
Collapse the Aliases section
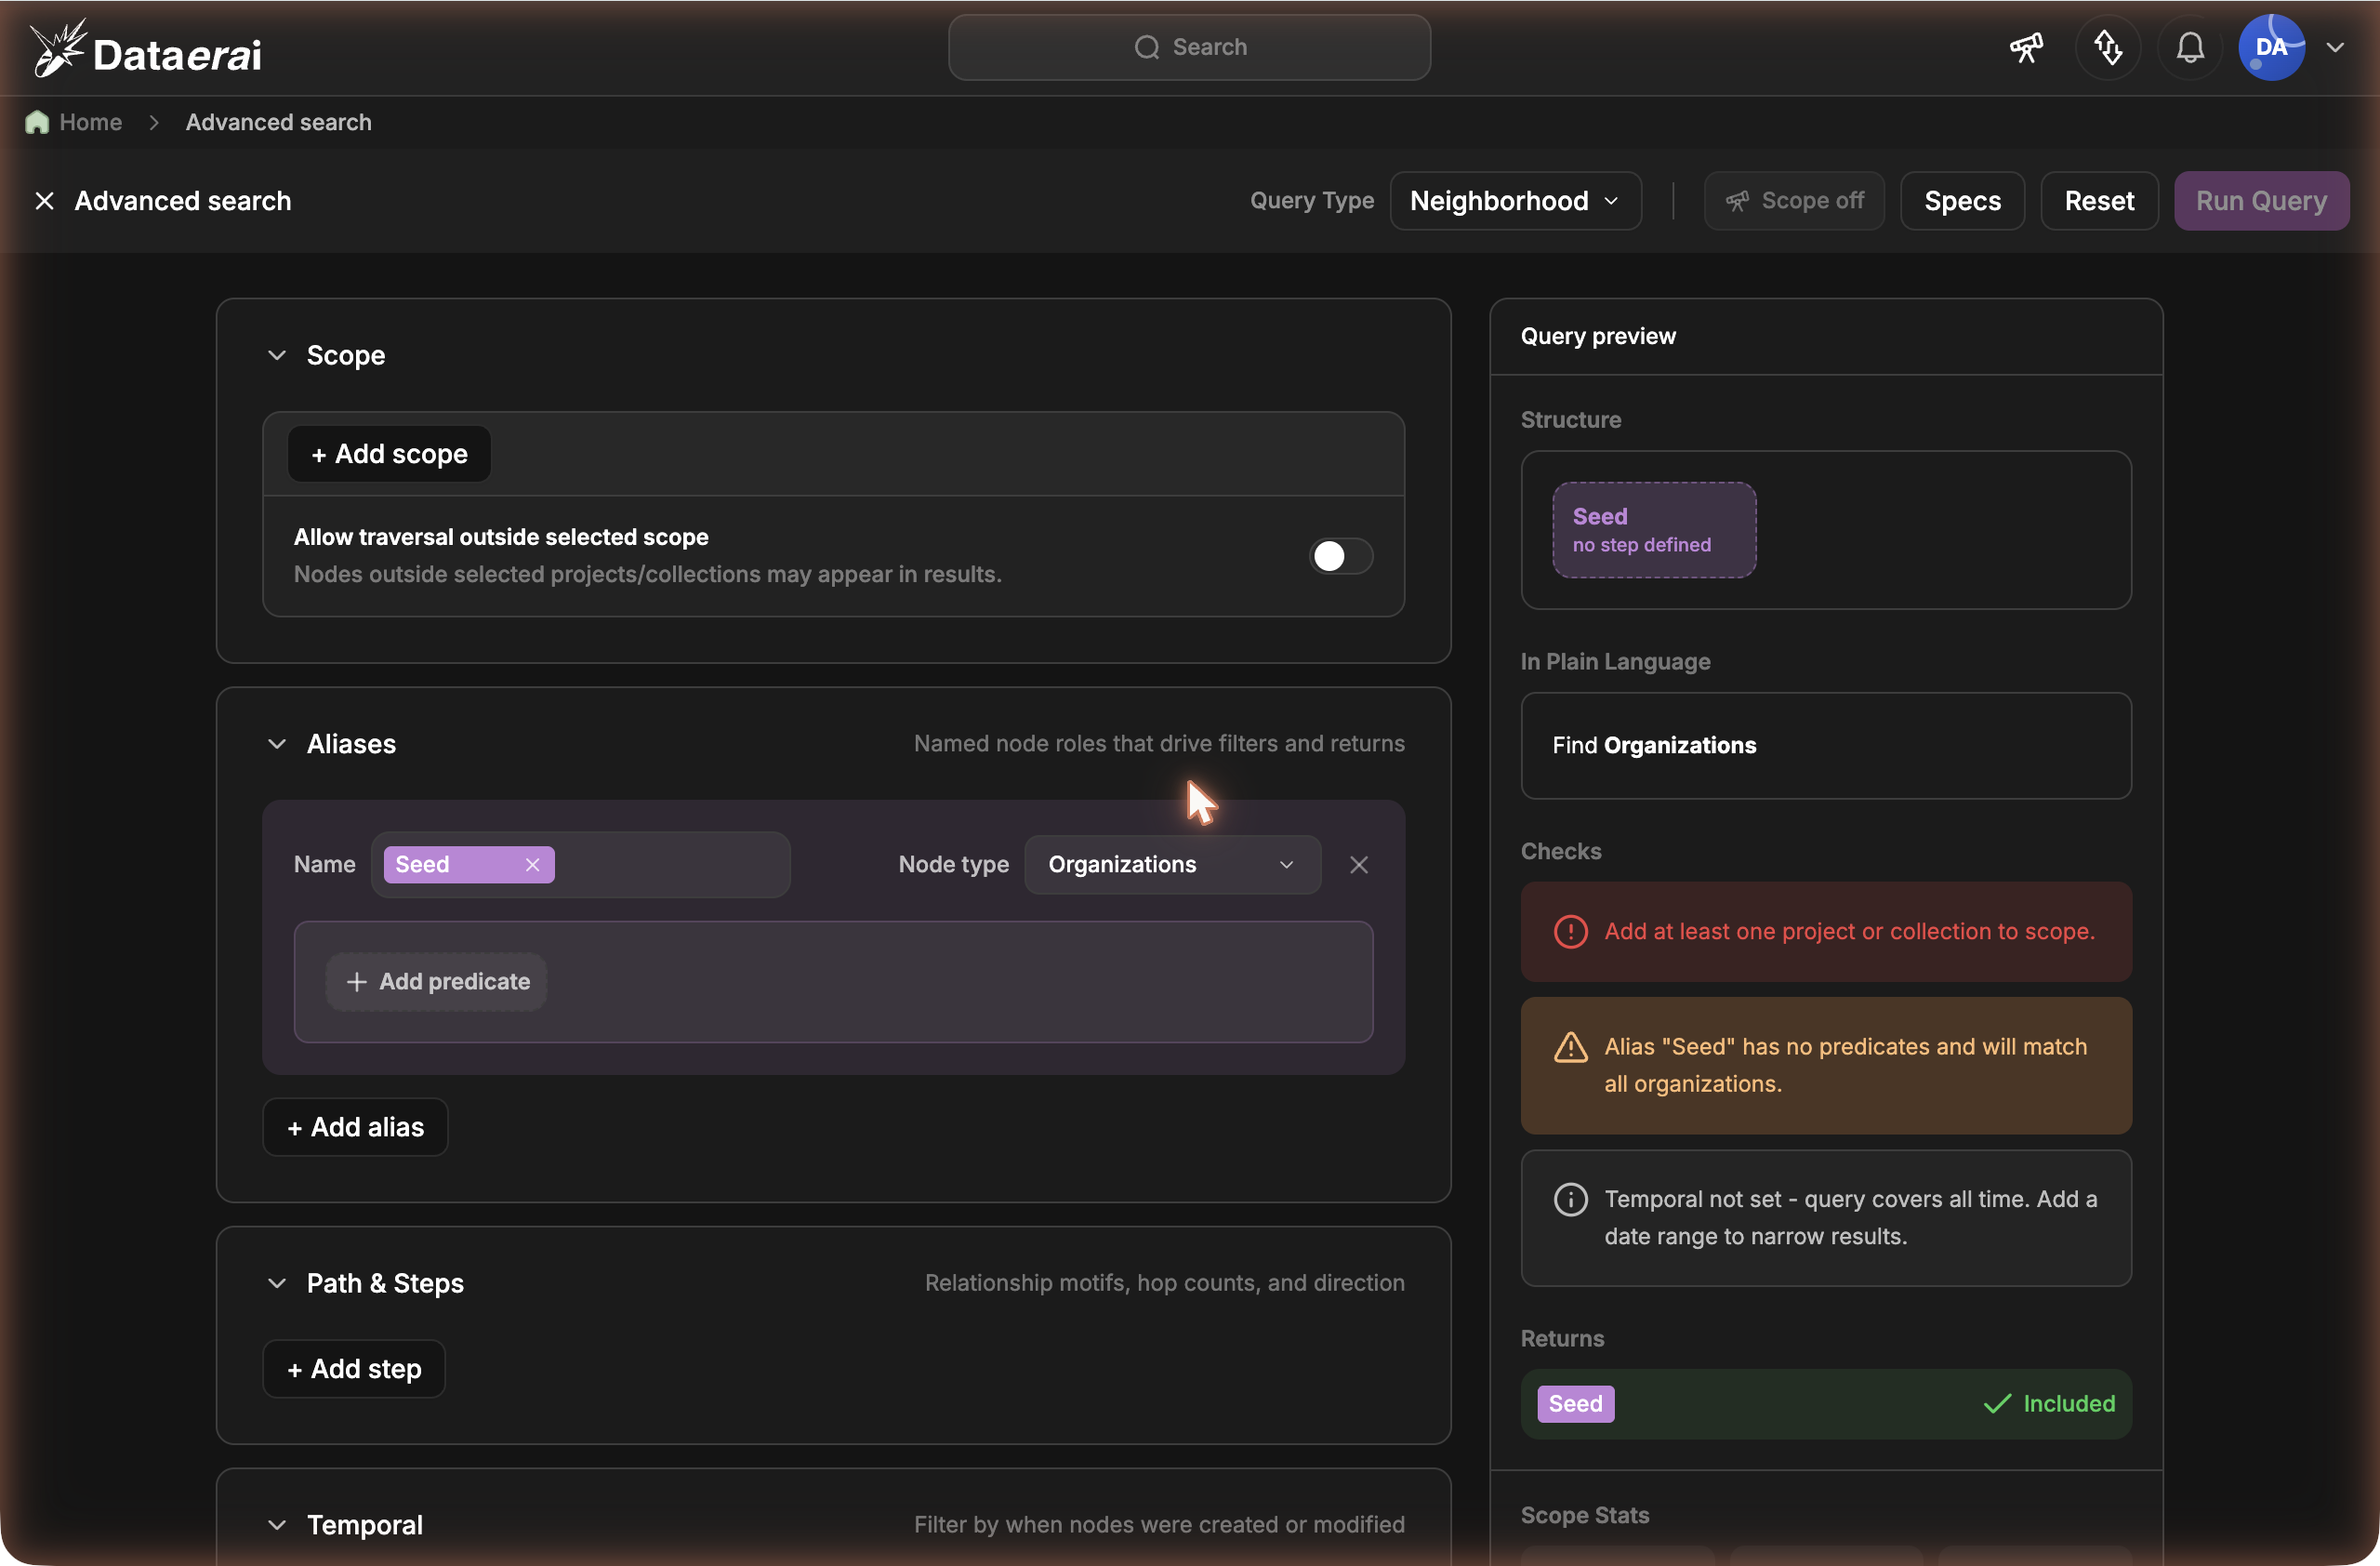277,744
